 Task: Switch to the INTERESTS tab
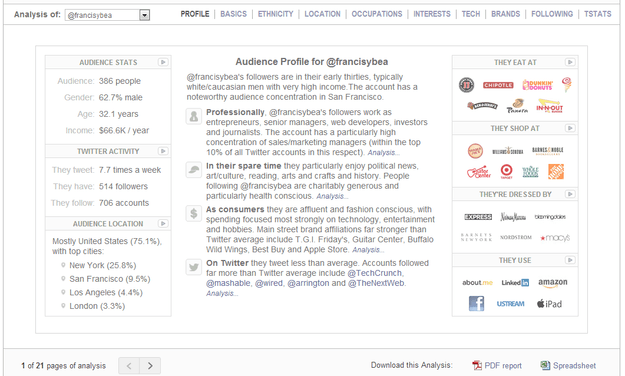(432, 14)
